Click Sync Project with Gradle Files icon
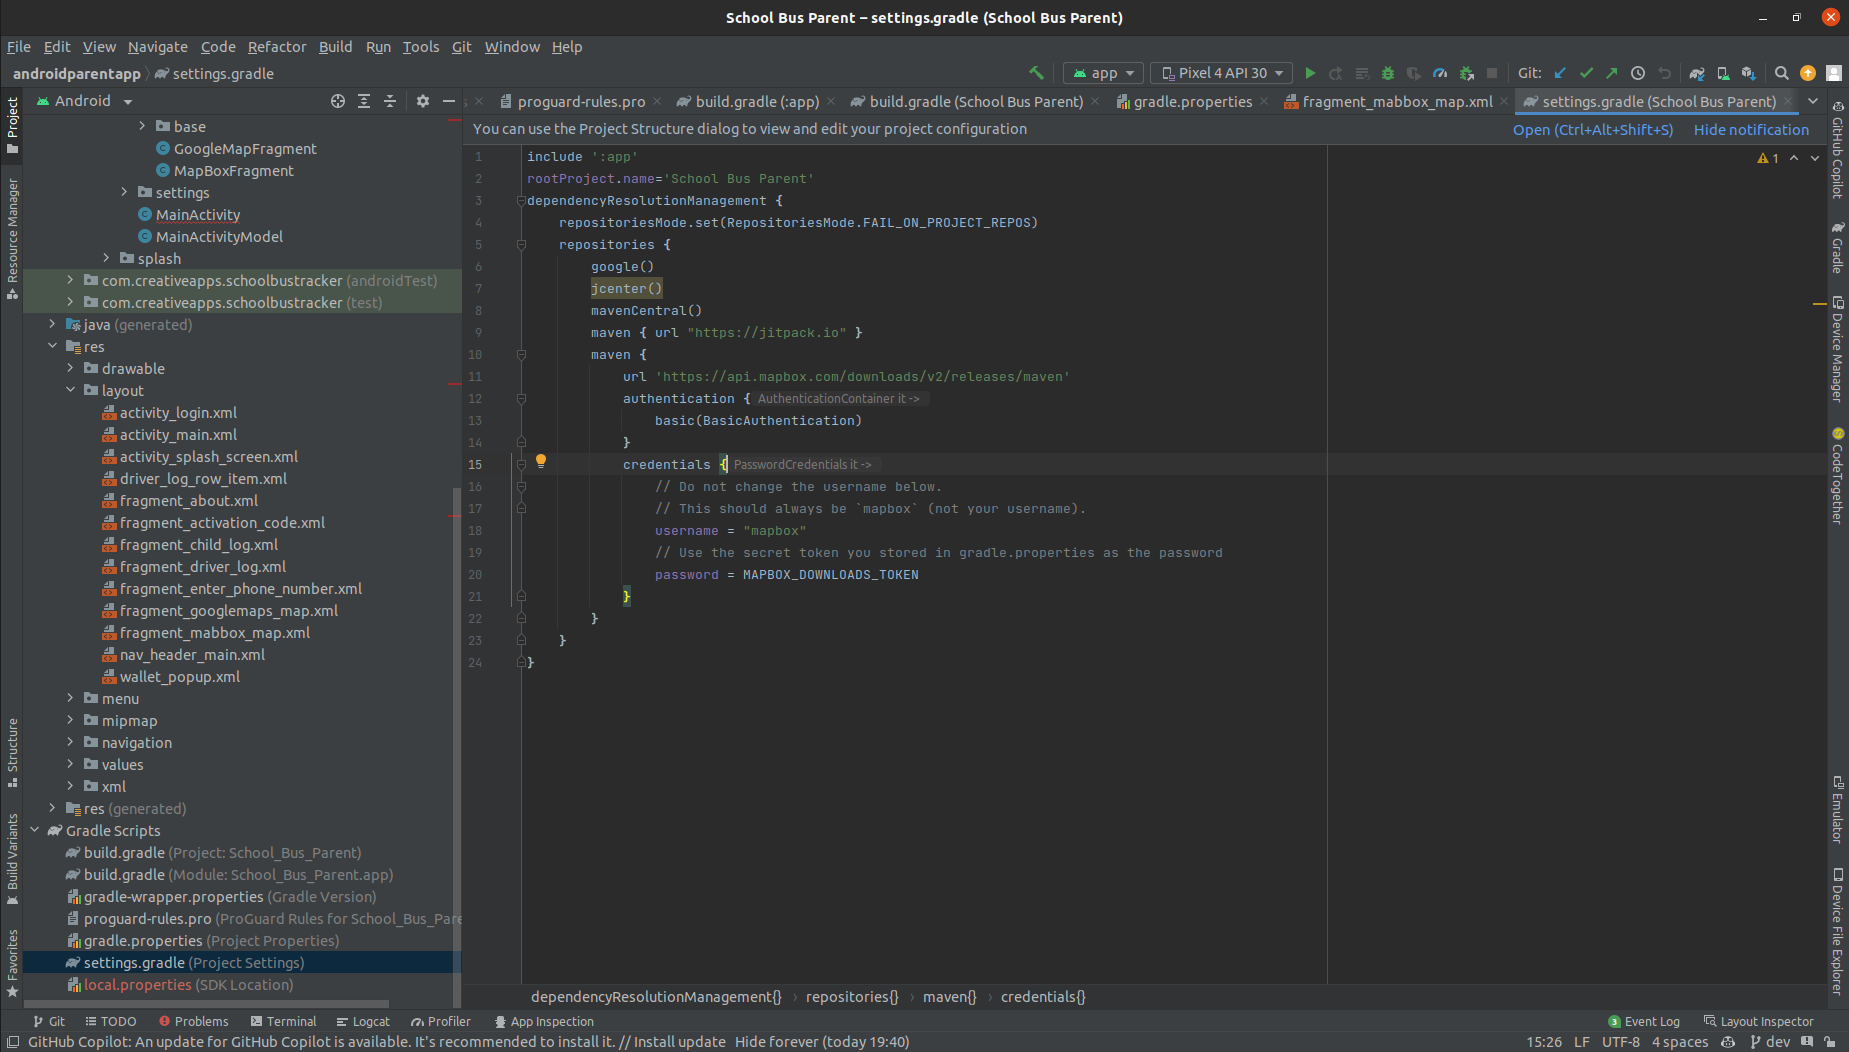Viewport: 1849px width, 1052px height. point(1697,73)
